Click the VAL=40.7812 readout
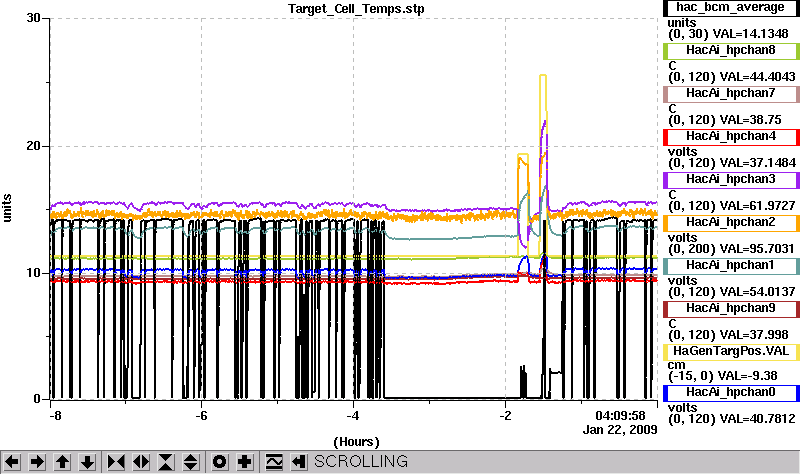This screenshot has height=474, width=800. click(757, 419)
